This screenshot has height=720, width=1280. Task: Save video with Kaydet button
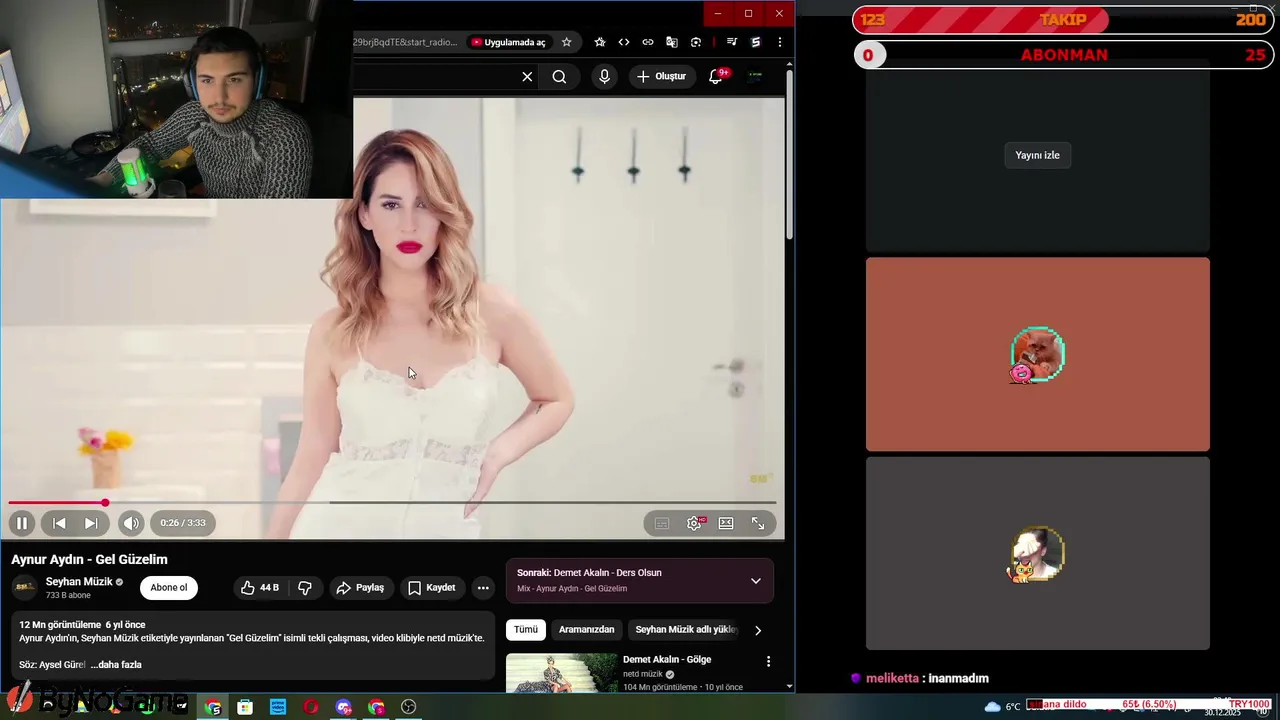point(431,588)
